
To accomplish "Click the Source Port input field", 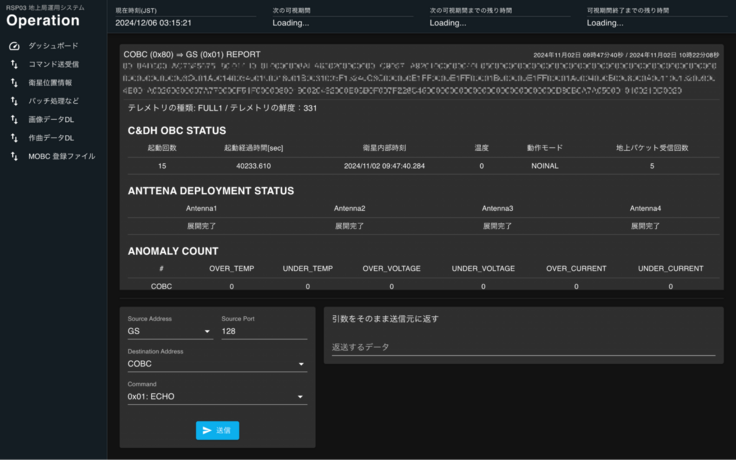I will tap(263, 331).
